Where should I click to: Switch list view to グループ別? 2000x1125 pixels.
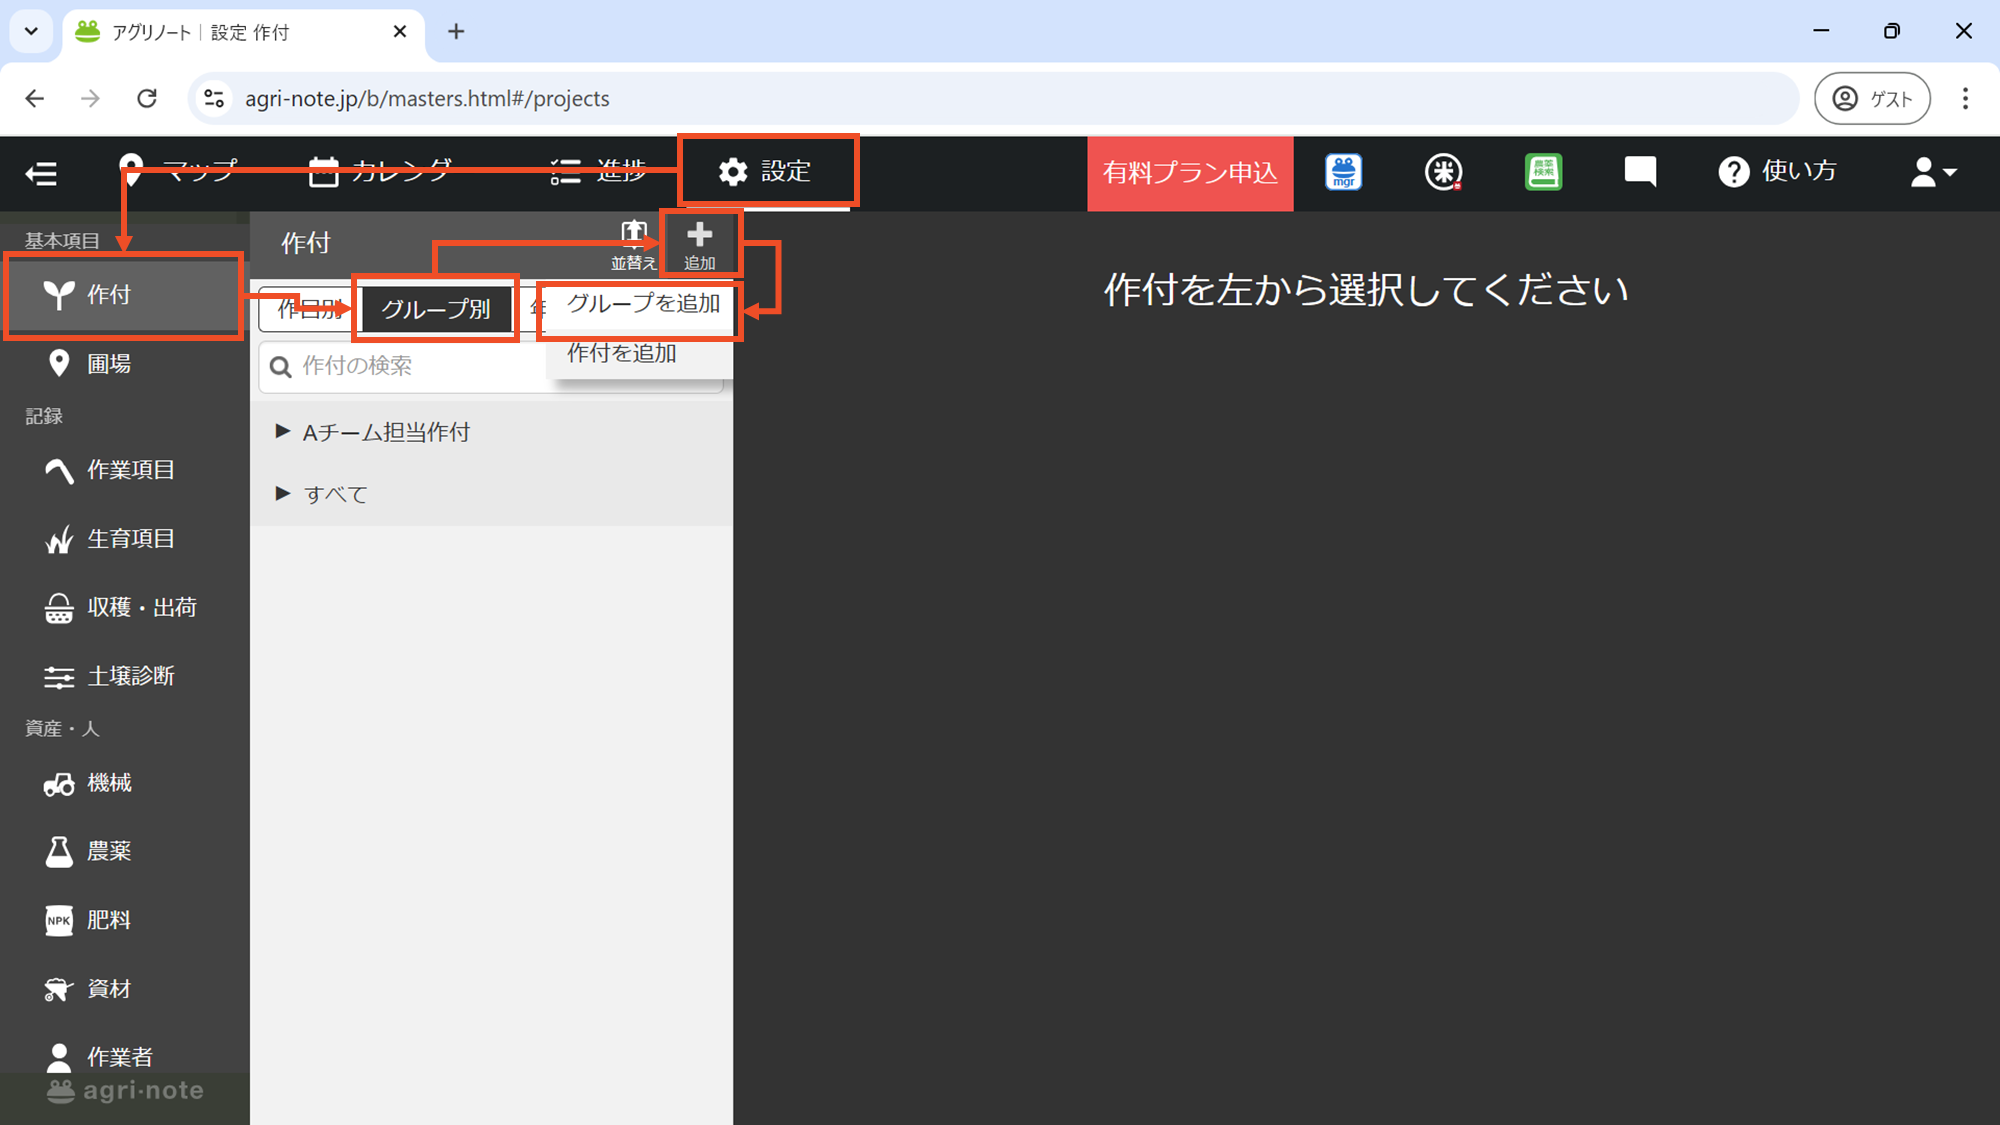436,309
